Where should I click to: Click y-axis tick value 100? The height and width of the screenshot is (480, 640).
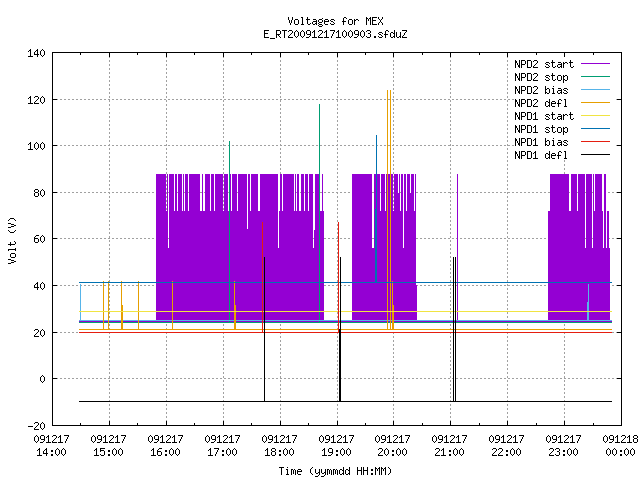pyautogui.click(x=36, y=146)
